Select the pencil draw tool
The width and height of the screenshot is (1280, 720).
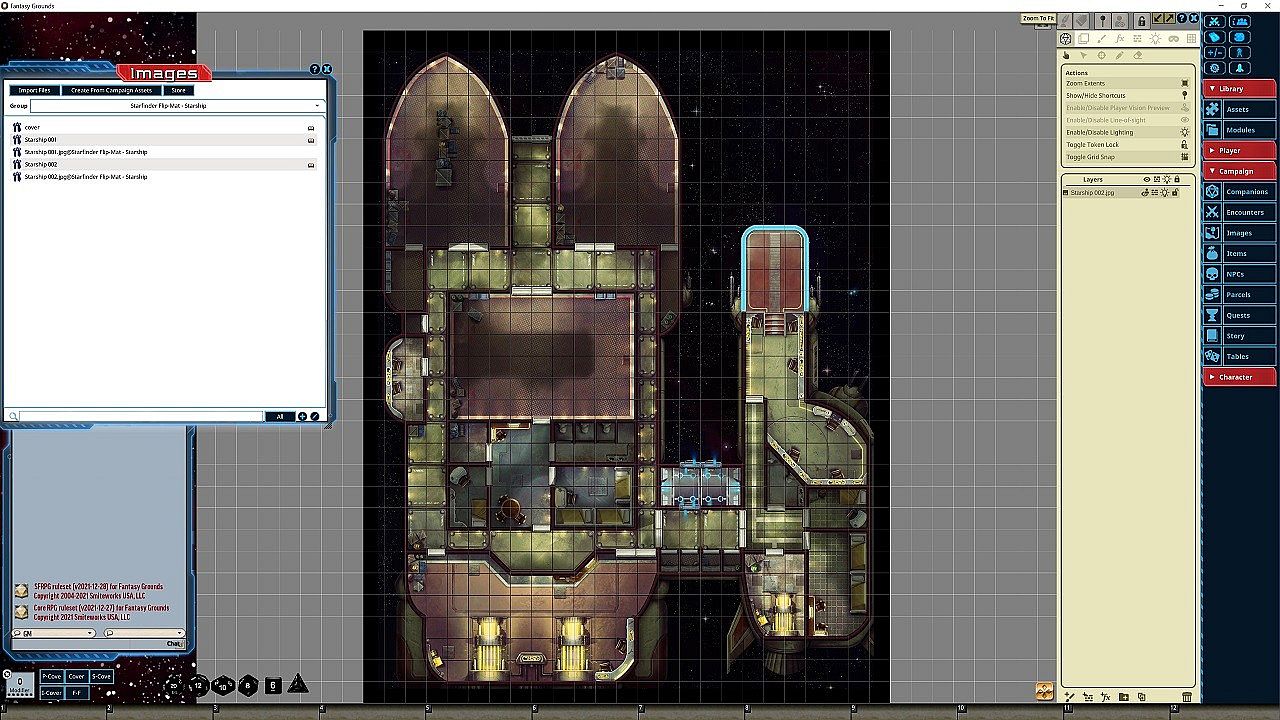(x=1119, y=55)
